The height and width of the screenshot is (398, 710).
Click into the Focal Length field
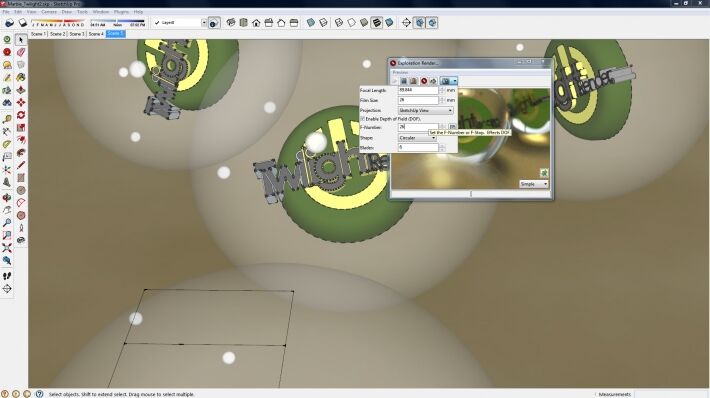click(418, 90)
